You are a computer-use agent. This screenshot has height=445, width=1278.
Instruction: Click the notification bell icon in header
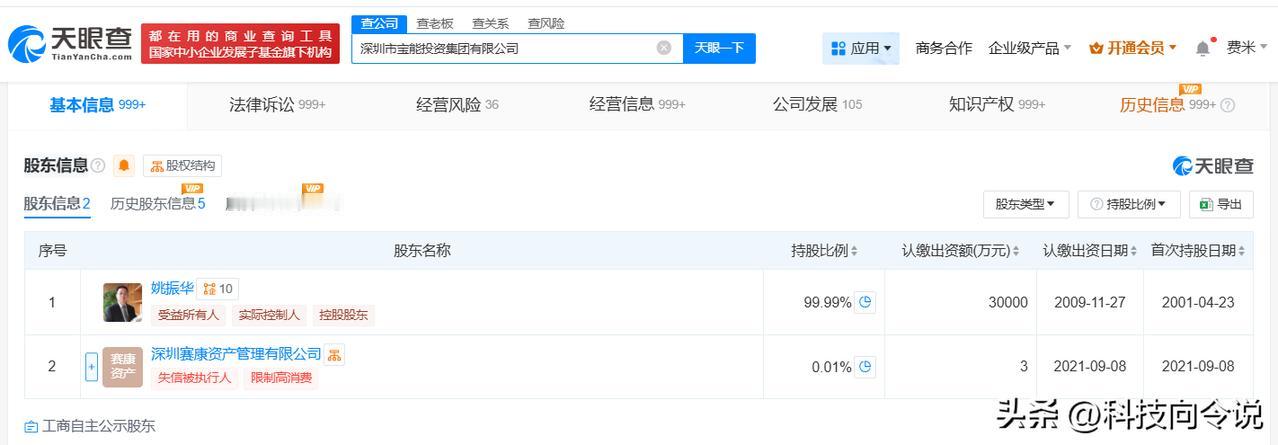tap(1203, 48)
